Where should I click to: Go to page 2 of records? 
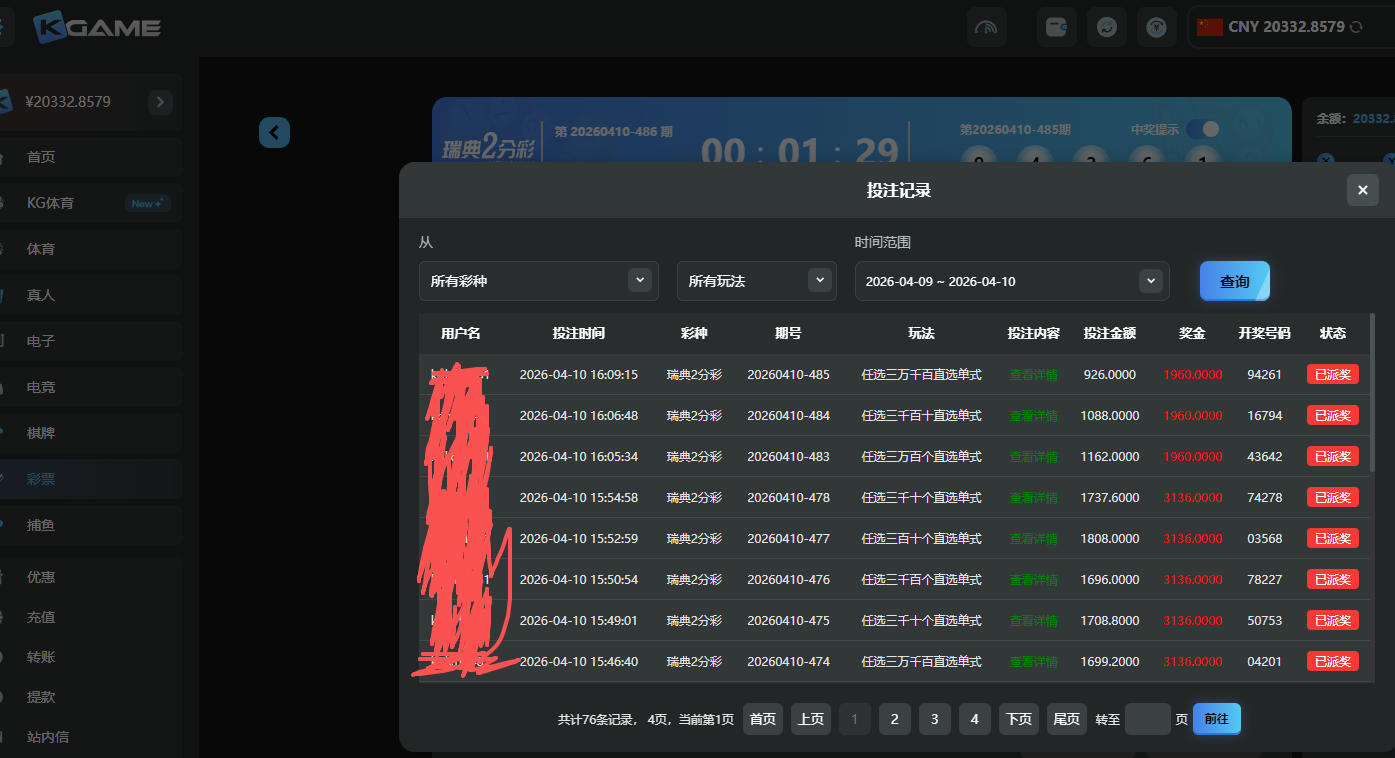click(894, 719)
